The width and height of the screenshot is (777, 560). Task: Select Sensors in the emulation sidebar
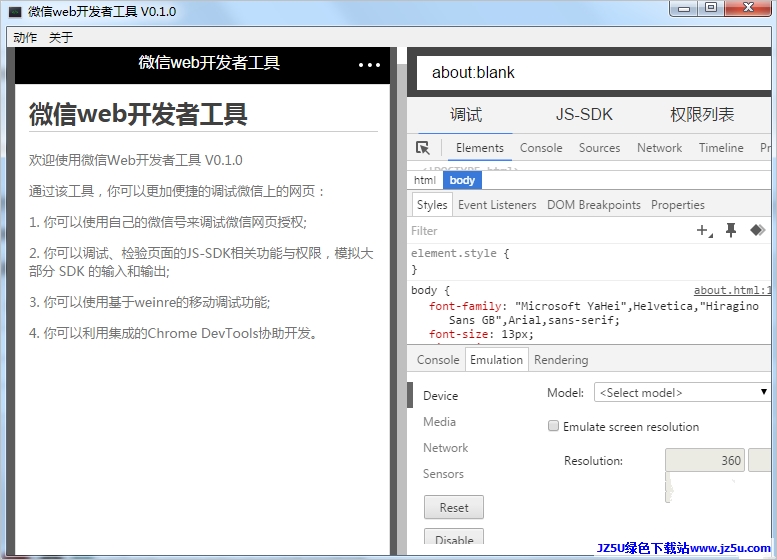coord(443,474)
